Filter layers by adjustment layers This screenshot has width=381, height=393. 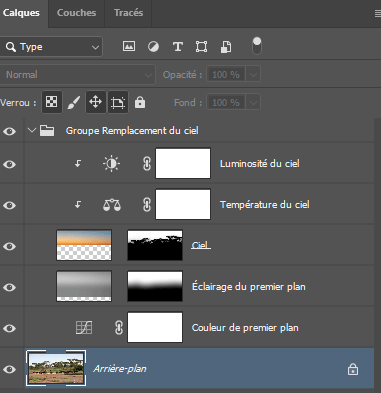[153, 47]
